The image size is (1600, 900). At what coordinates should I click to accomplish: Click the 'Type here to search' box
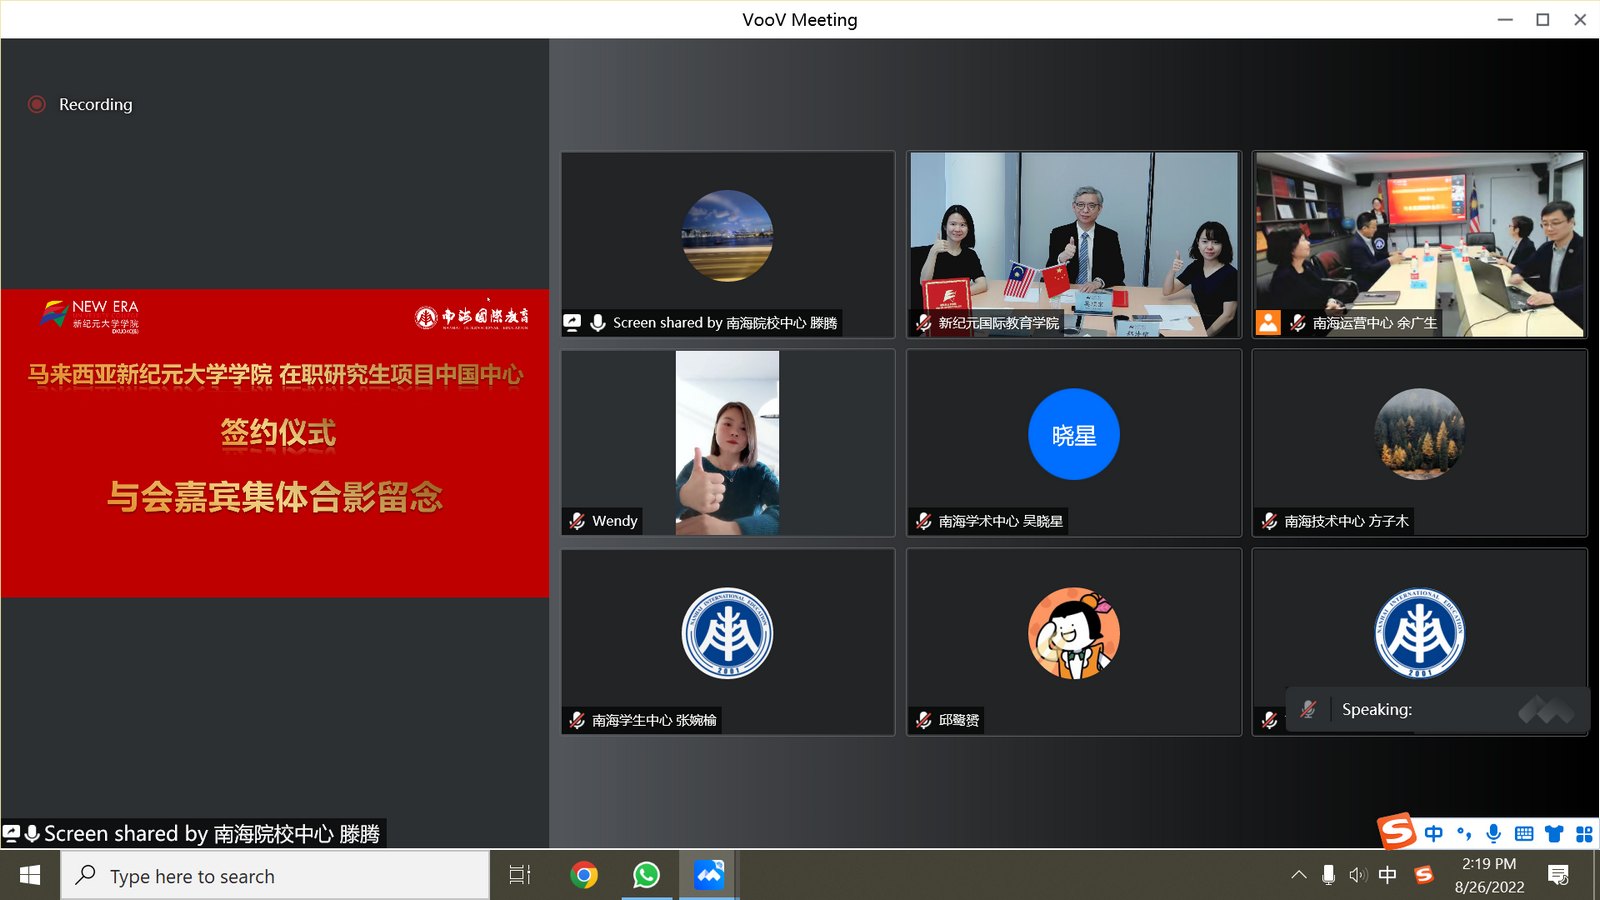pos(276,876)
